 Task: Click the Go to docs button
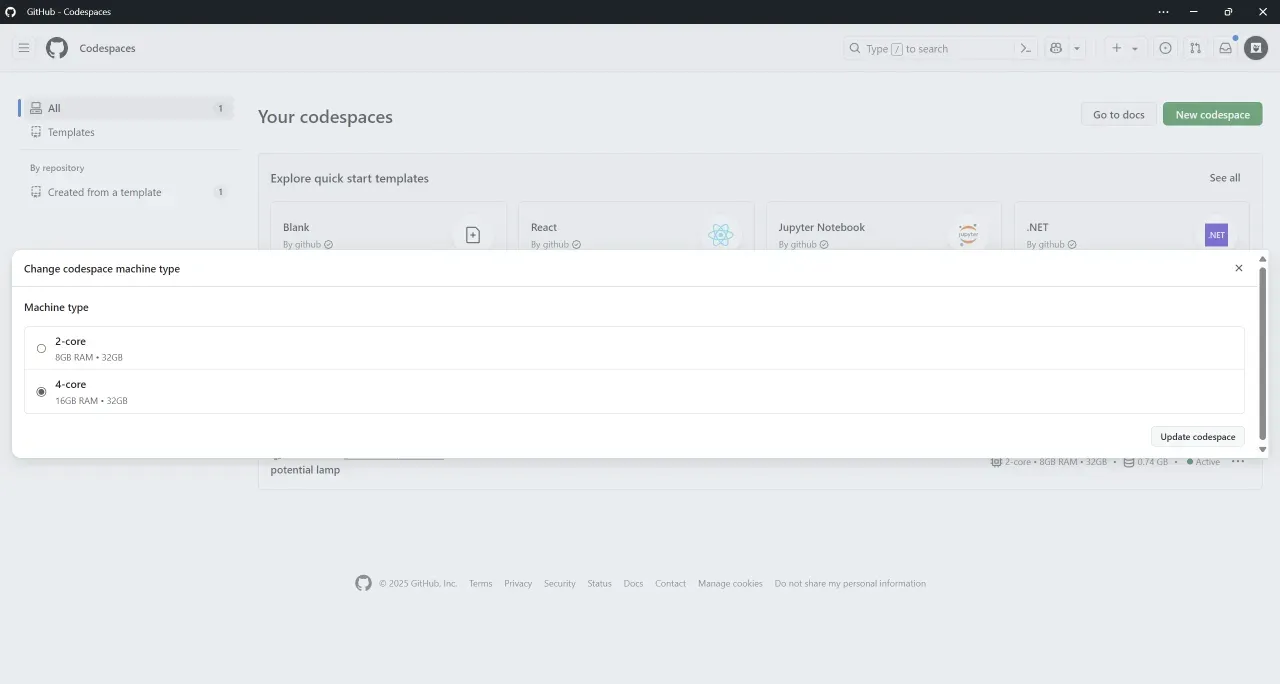(x=1118, y=114)
